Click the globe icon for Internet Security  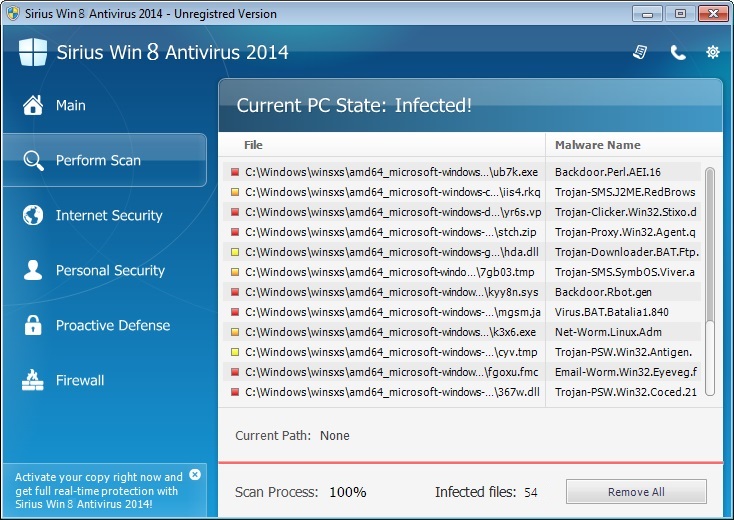coord(33,215)
